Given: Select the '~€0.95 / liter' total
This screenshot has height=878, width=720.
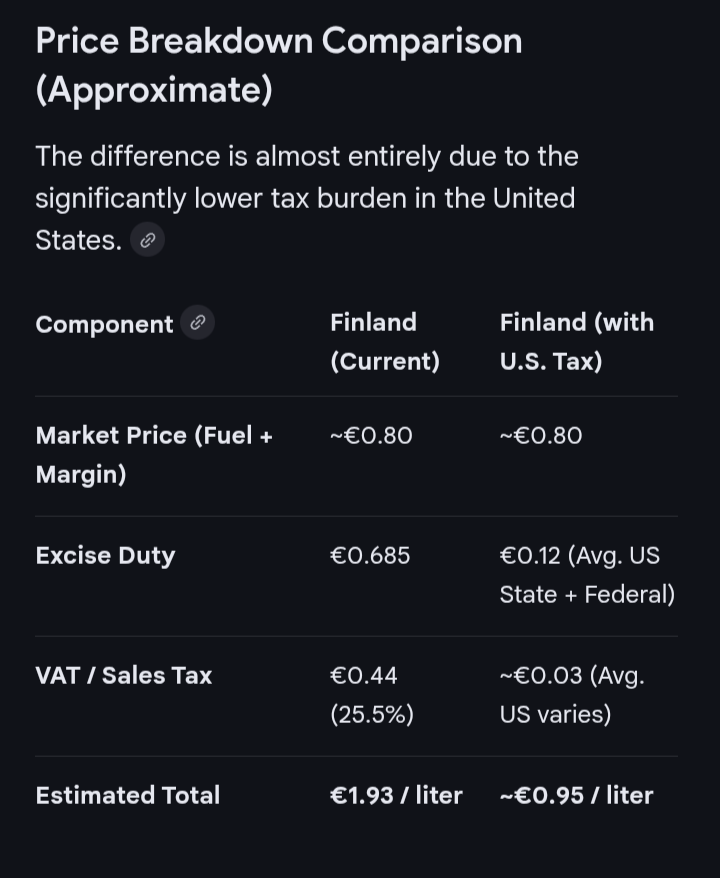Looking at the screenshot, I should tap(577, 795).
